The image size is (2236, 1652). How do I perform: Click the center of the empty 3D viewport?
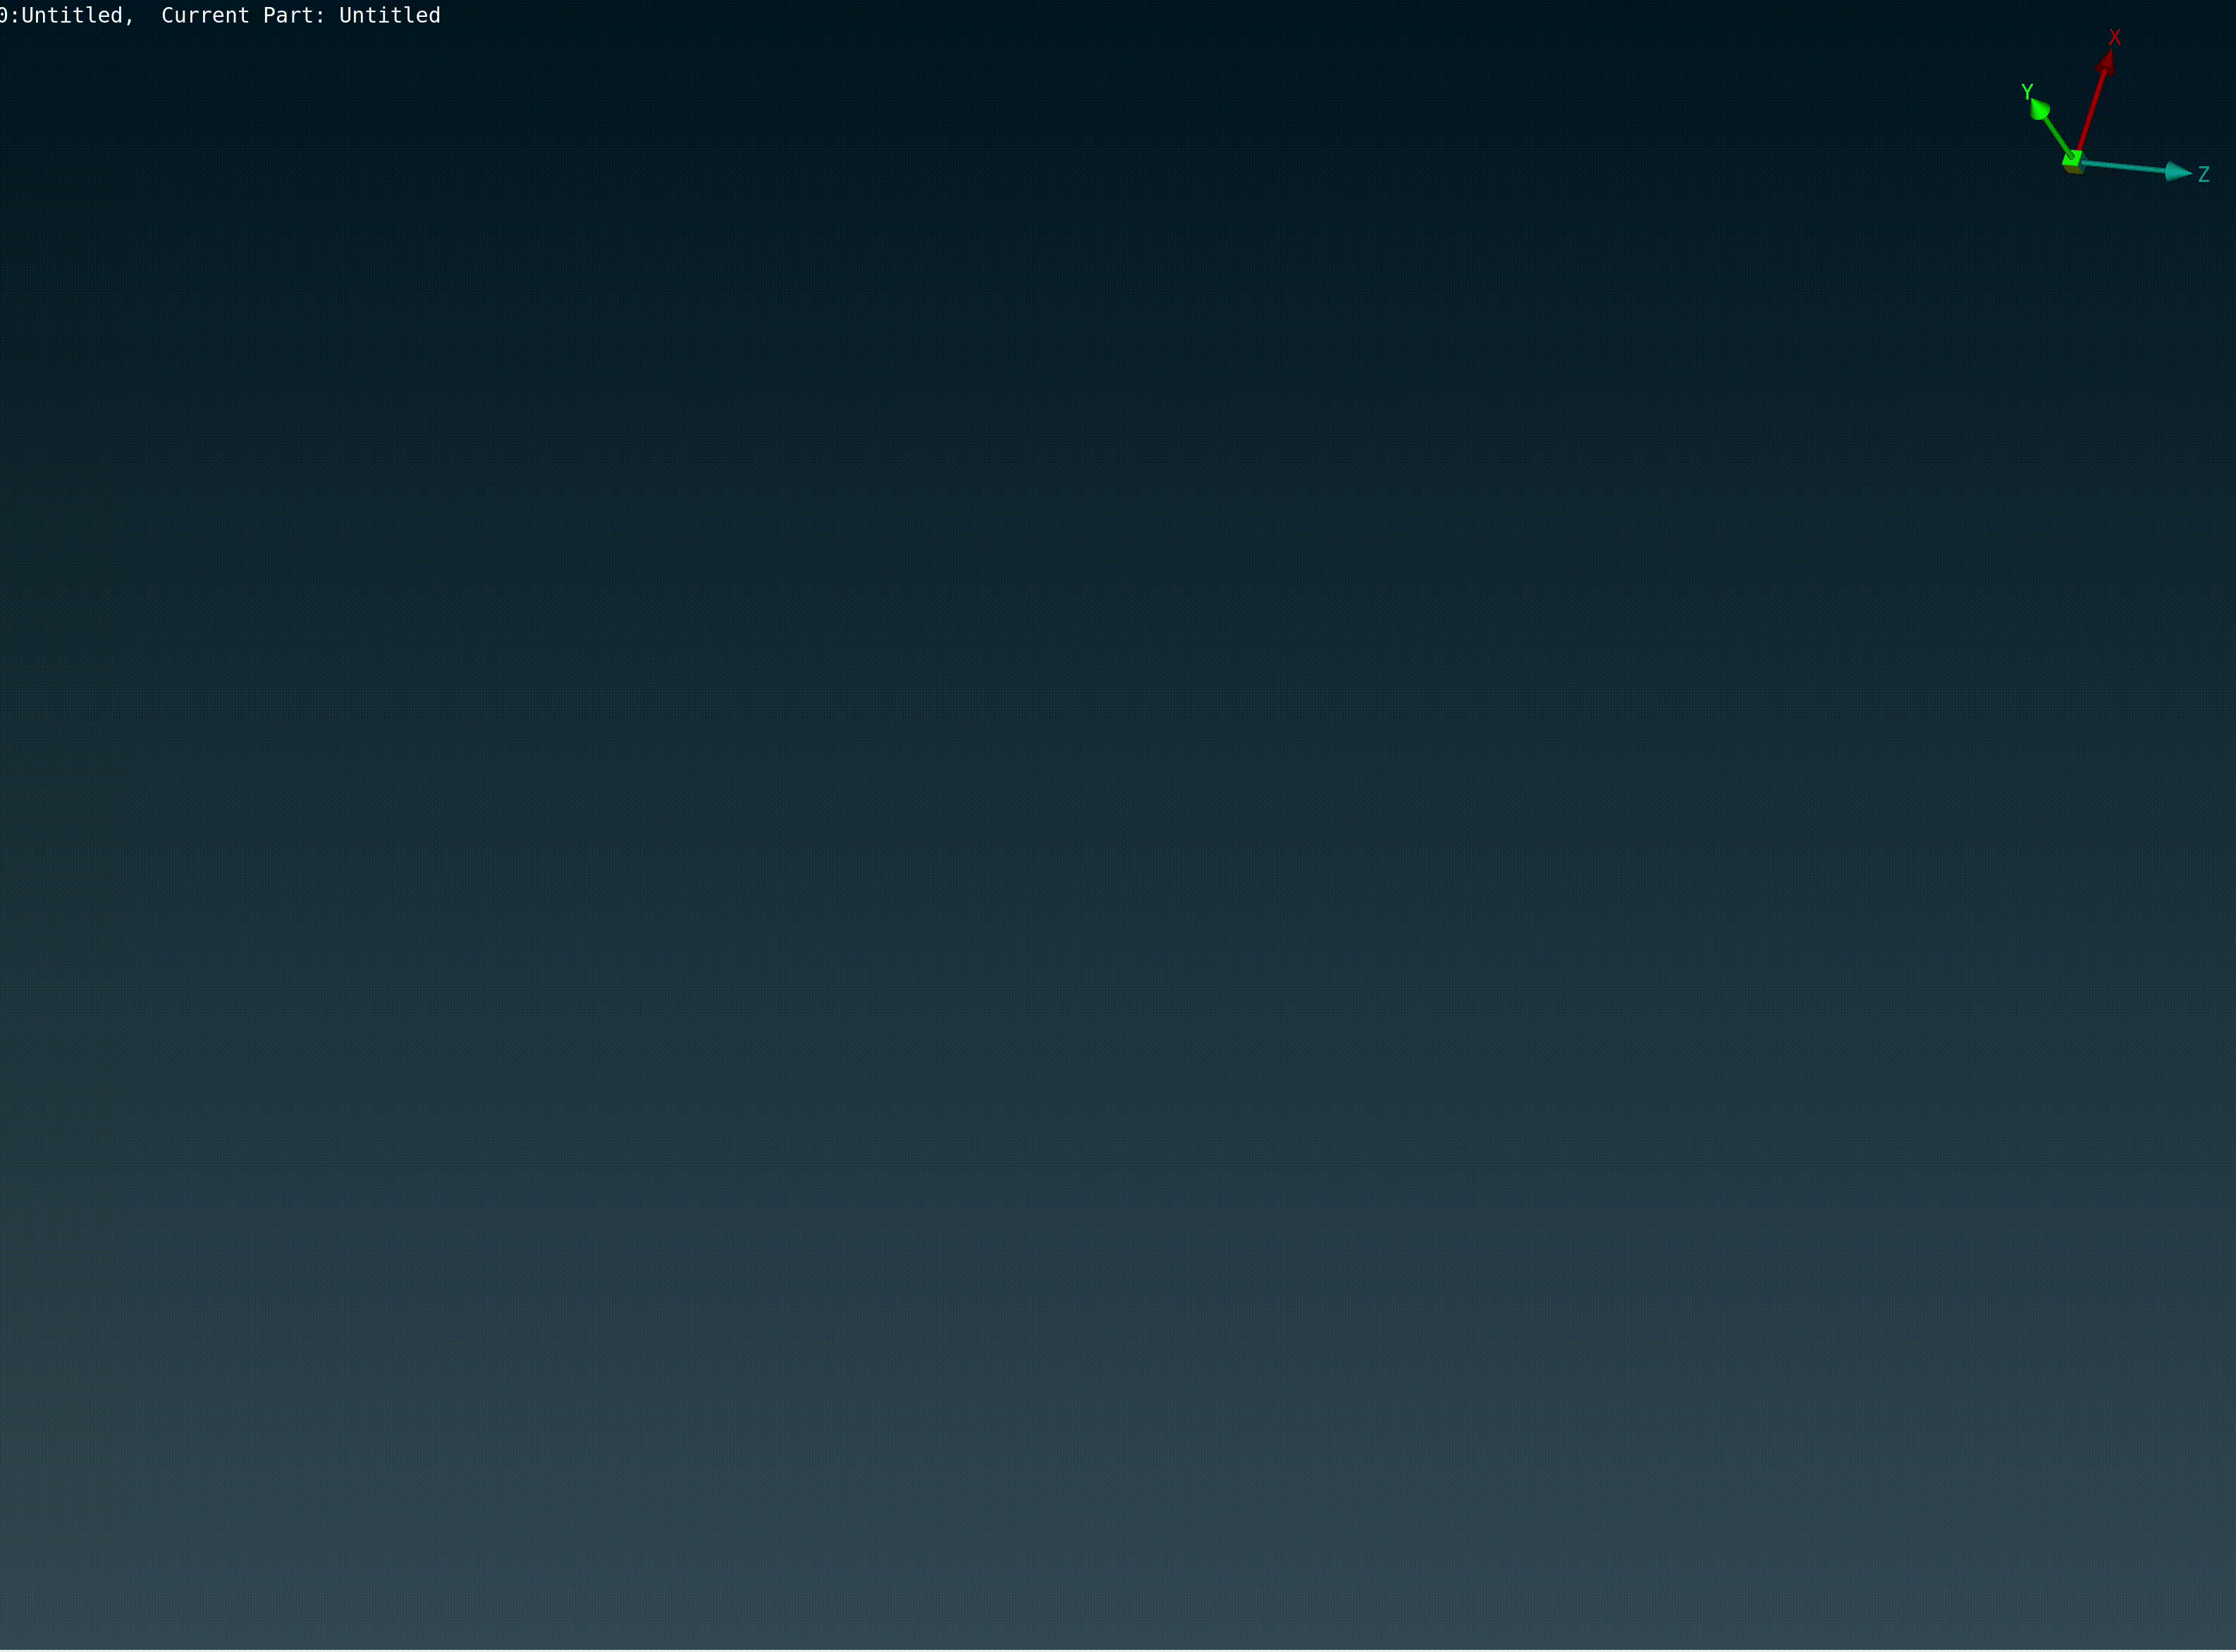coord(1118,826)
